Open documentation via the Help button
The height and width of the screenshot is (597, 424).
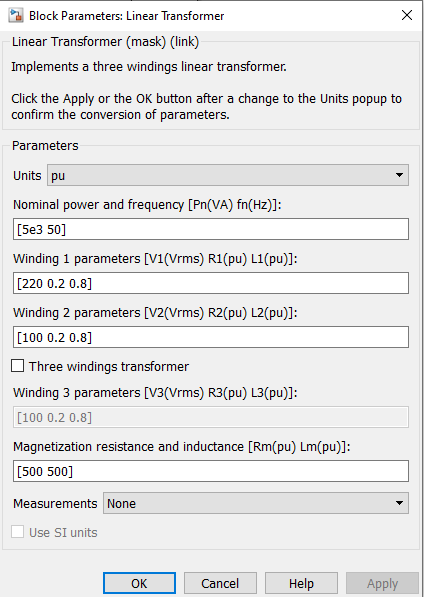[301, 583]
